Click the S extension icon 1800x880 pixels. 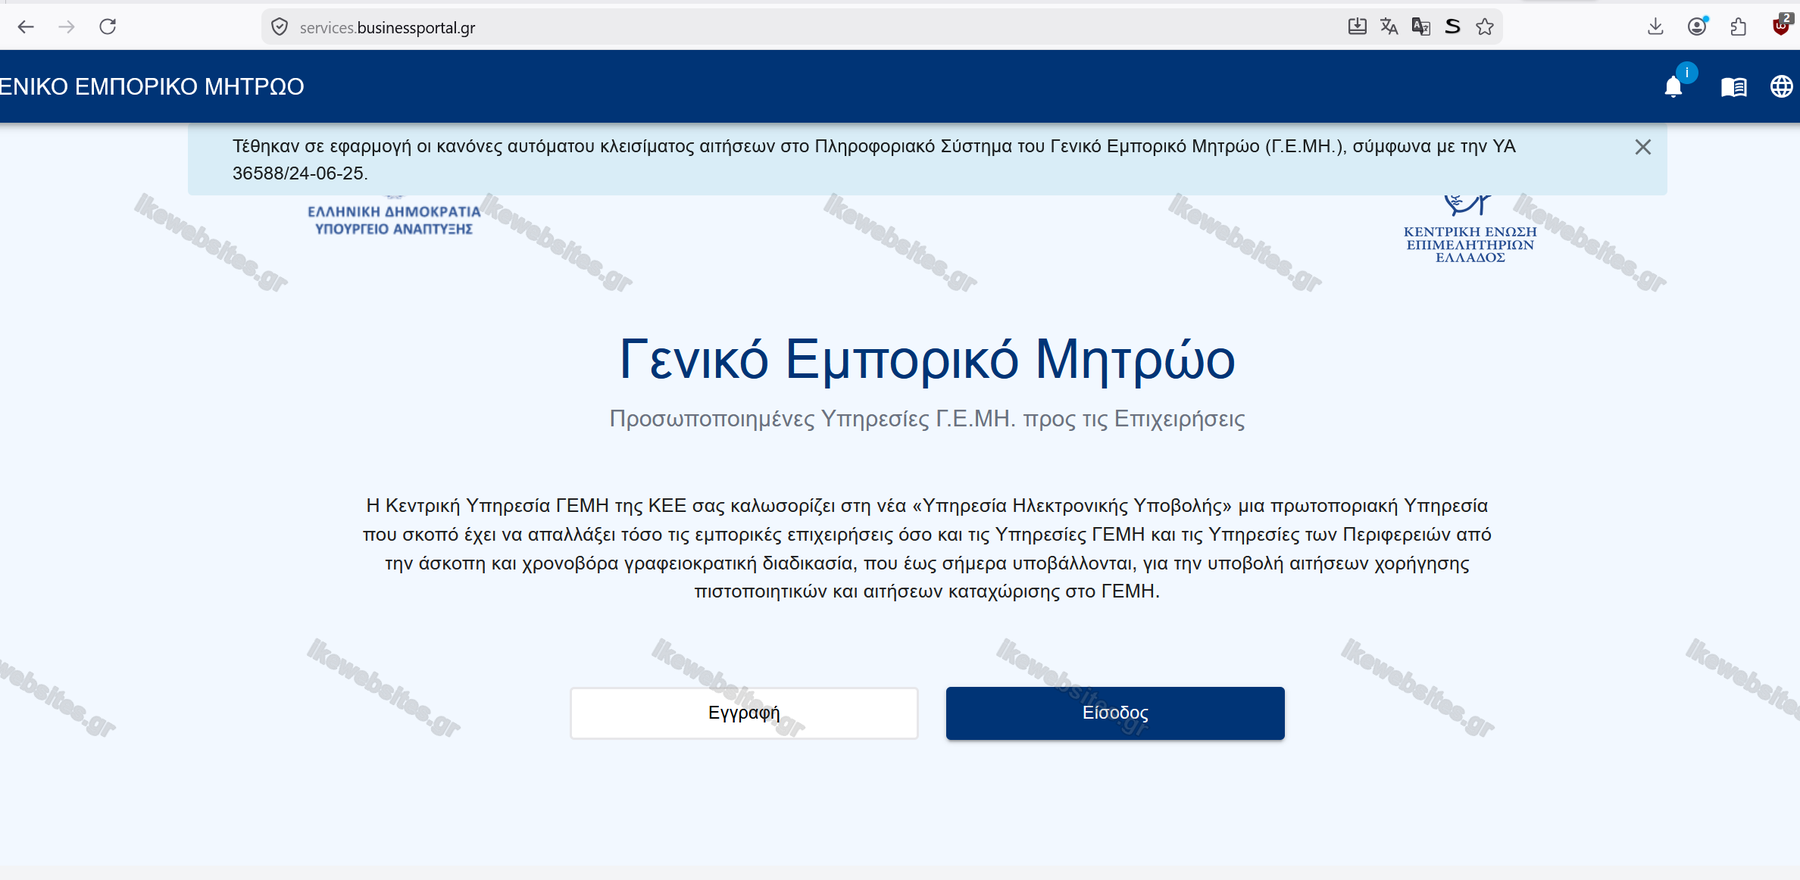pyautogui.click(x=1453, y=27)
